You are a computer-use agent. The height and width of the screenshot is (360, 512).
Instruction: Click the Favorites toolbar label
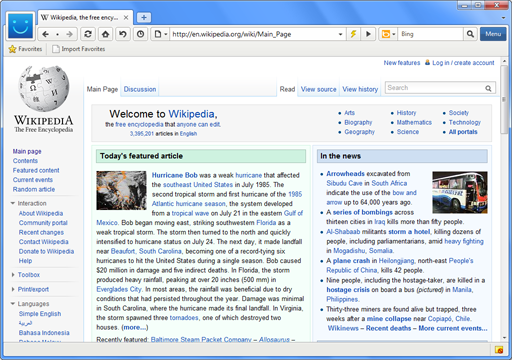[30, 49]
